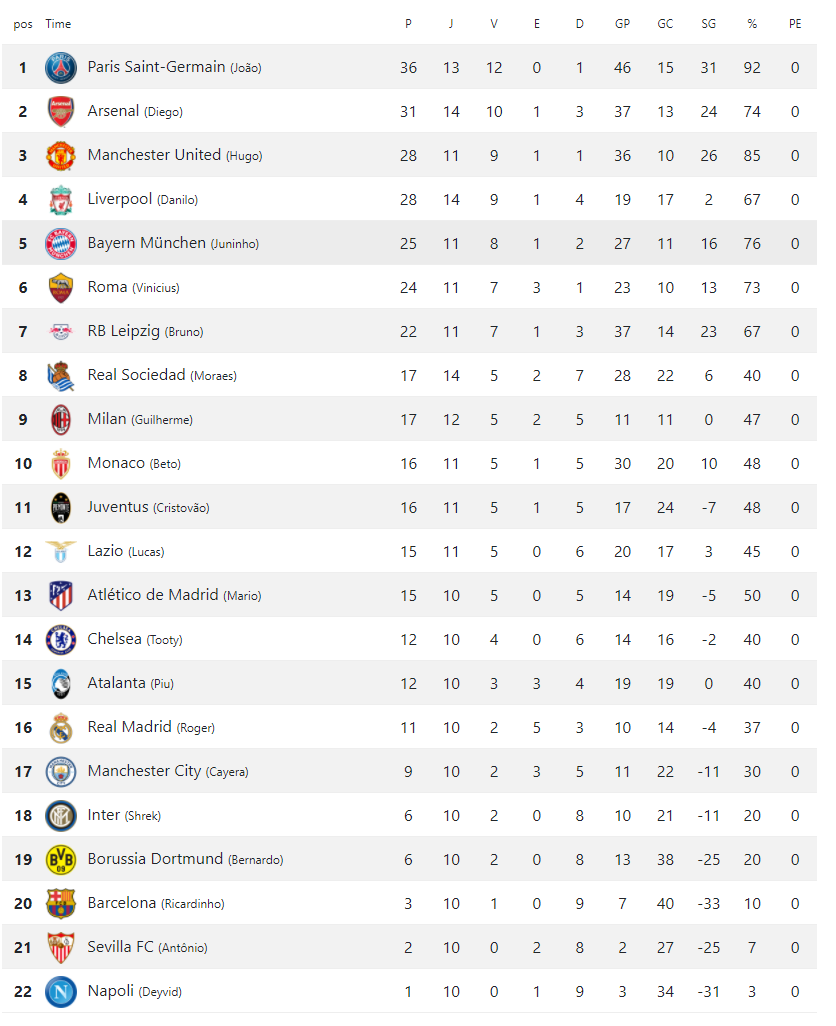Click the Chelsea club crest
The height and width of the screenshot is (1026, 836).
[61, 640]
